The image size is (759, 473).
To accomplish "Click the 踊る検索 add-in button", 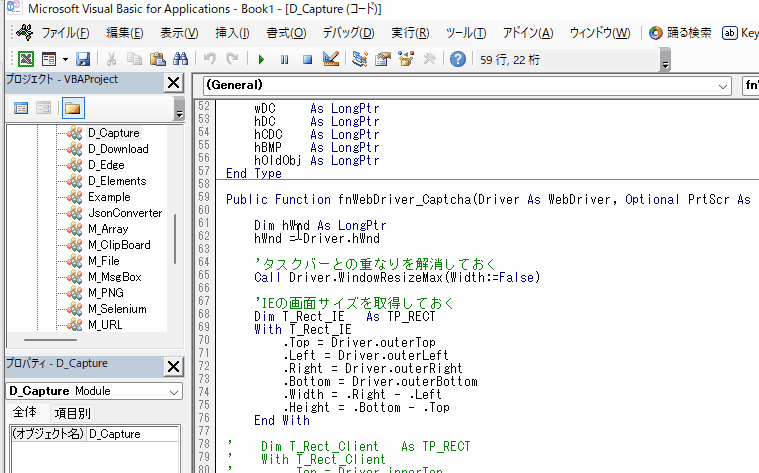I will (681, 33).
